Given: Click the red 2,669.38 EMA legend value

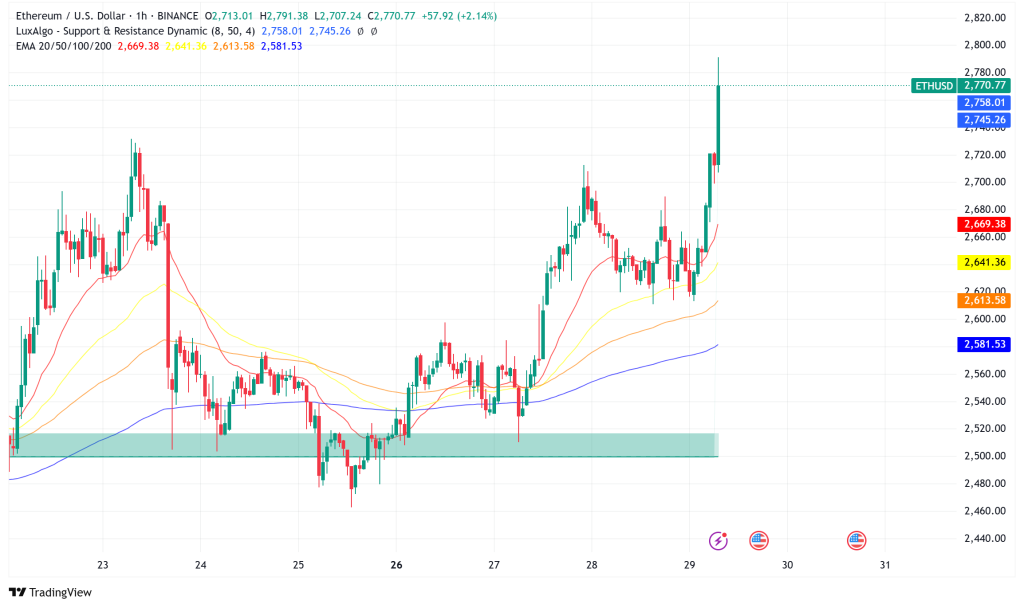Looking at the screenshot, I should (138, 46).
